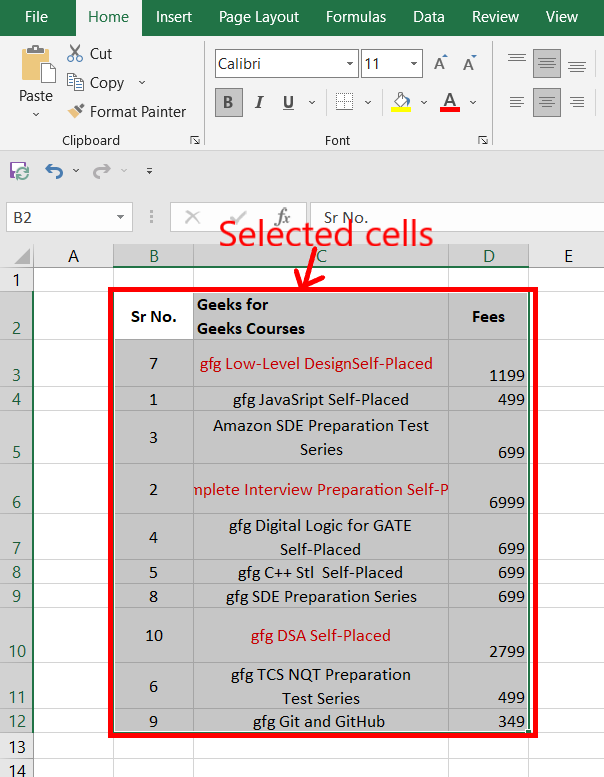
Task: Select column B header
Action: [154, 256]
